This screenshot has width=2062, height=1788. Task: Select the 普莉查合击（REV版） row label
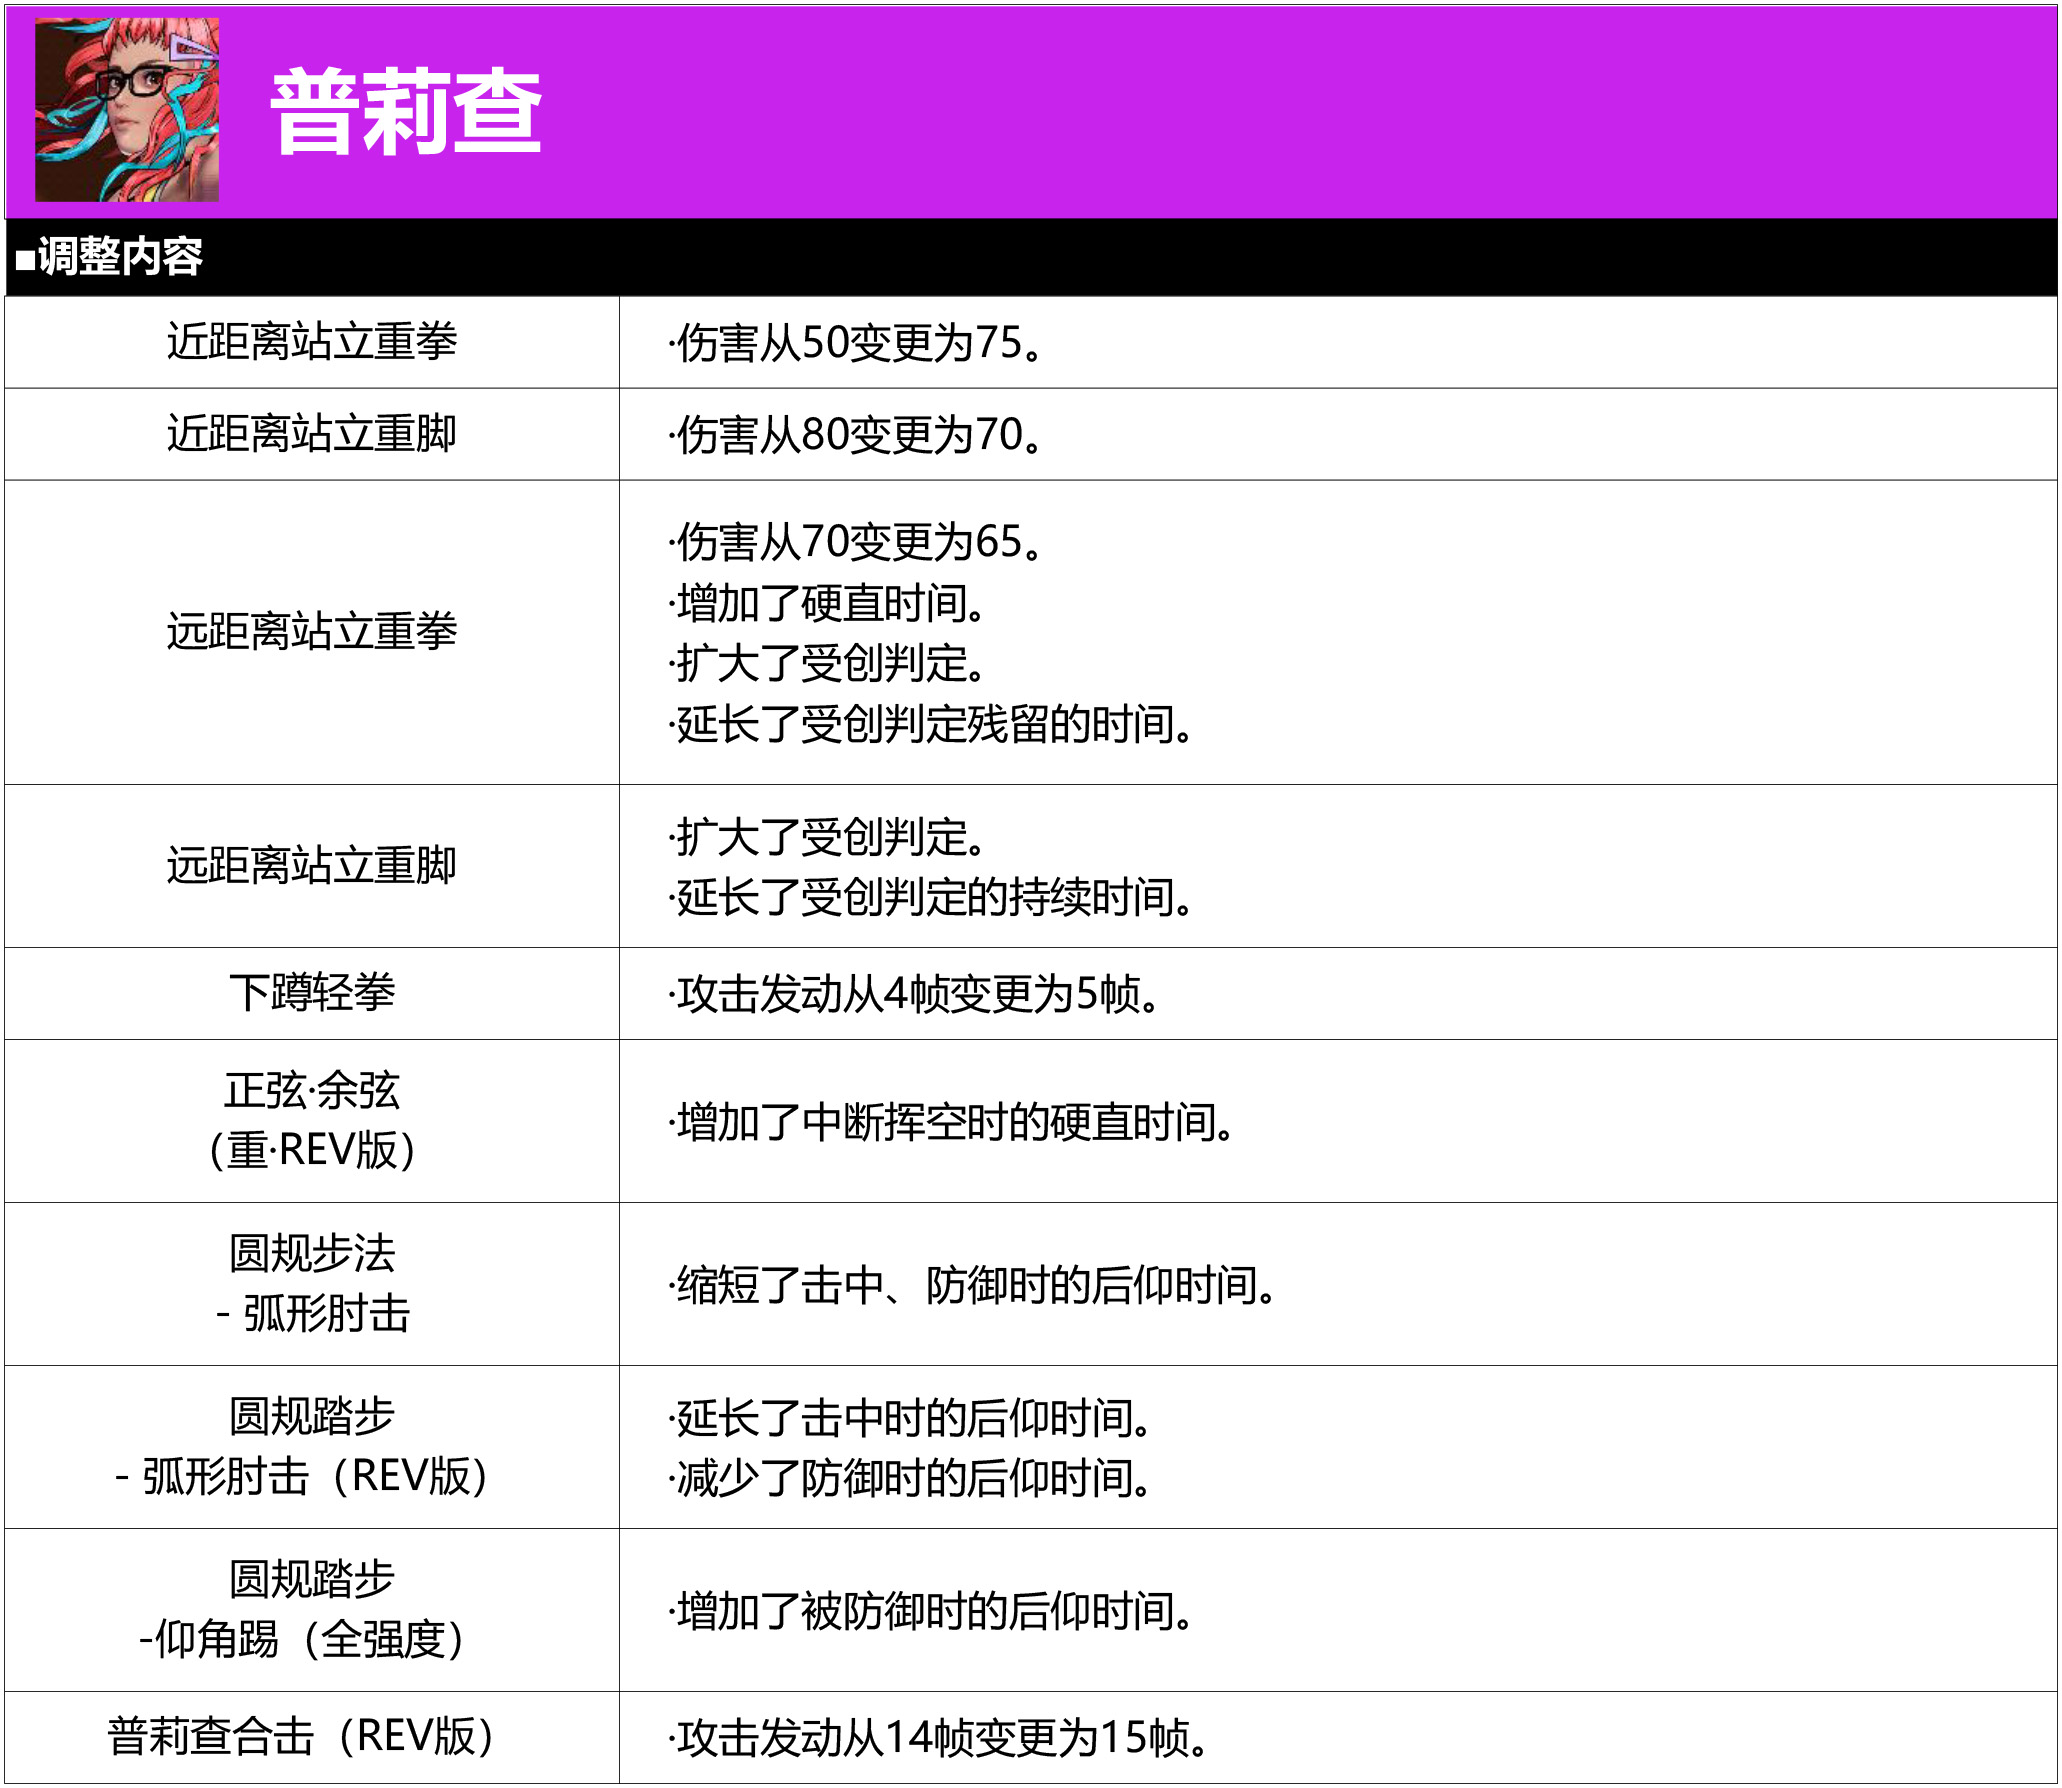coord(303,1737)
